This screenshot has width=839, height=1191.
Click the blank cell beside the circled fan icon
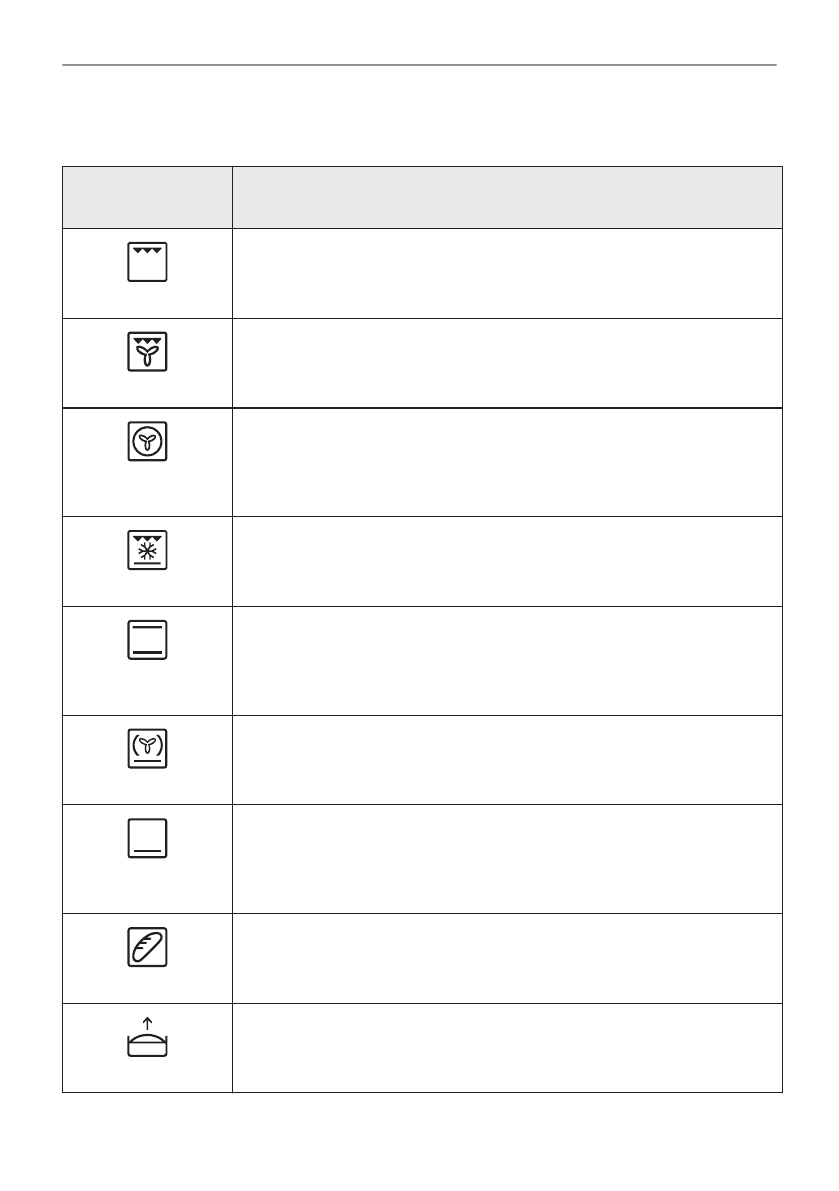(x=506, y=462)
